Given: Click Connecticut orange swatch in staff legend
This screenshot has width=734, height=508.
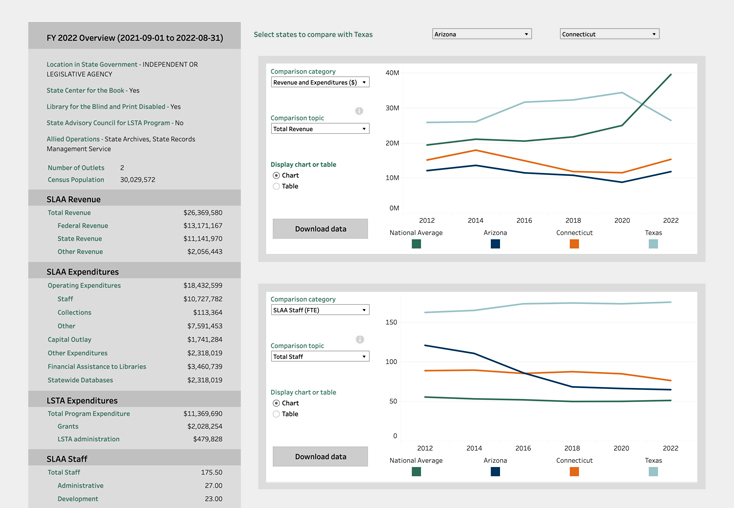Looking at the screenshot, I should [574, 471].
